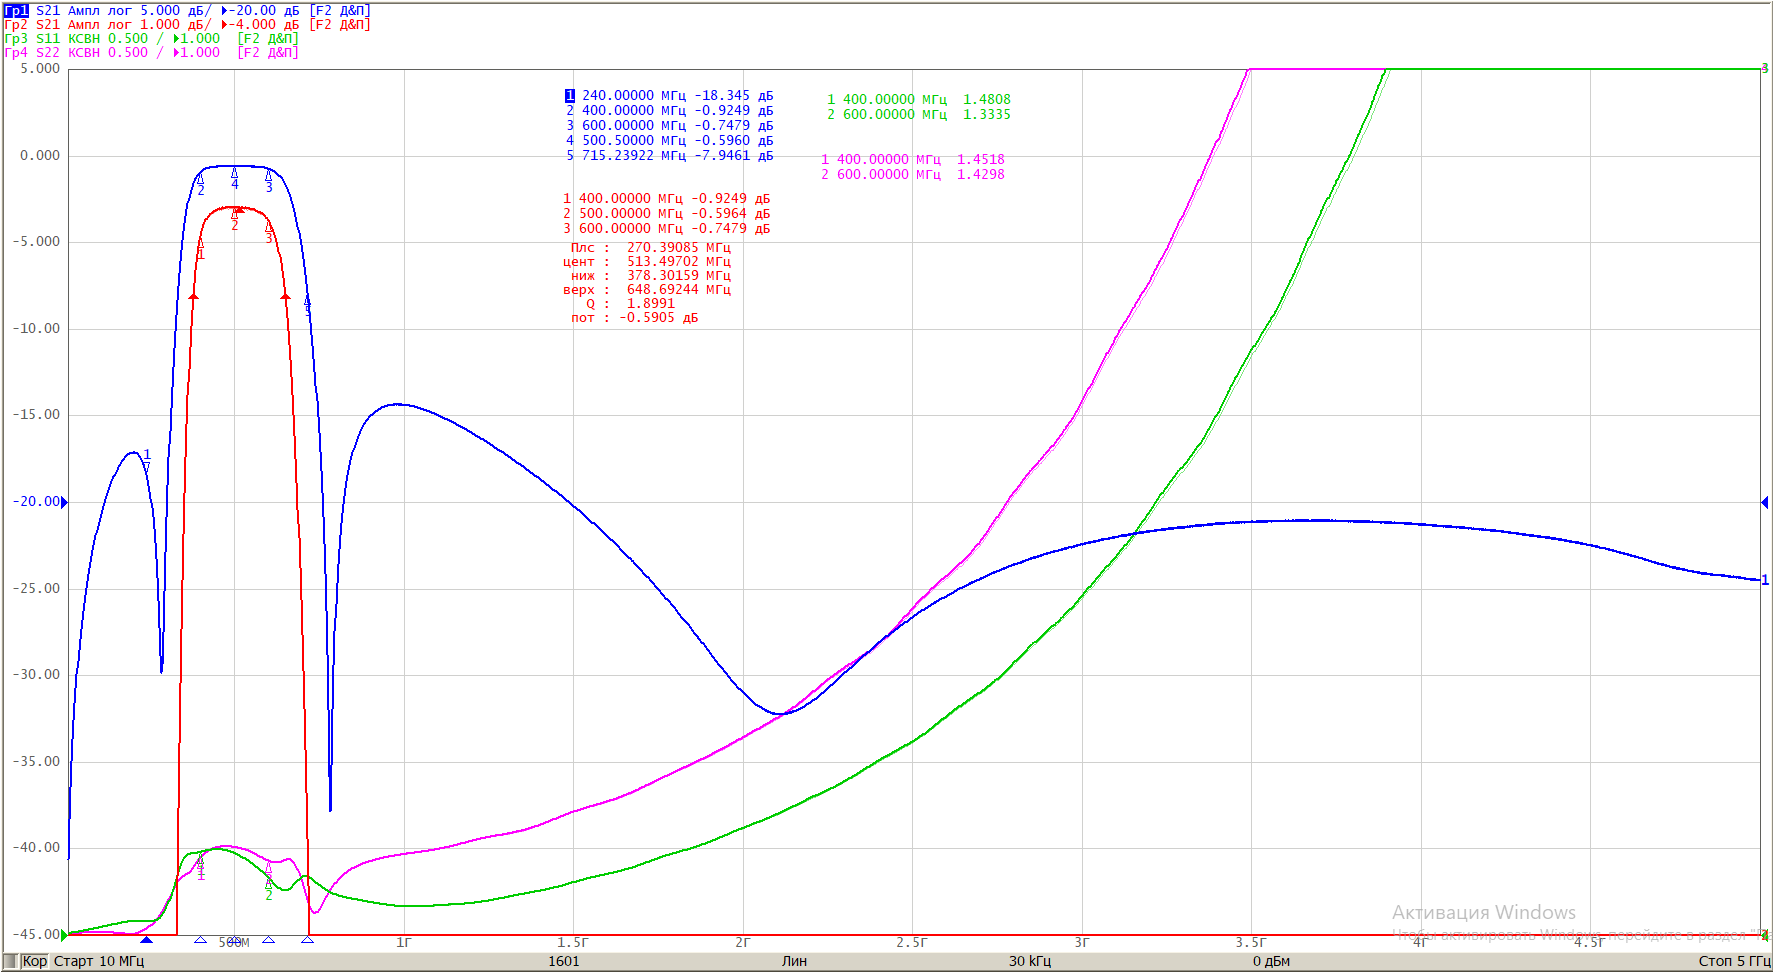Click the Кор correction status field

34,961
